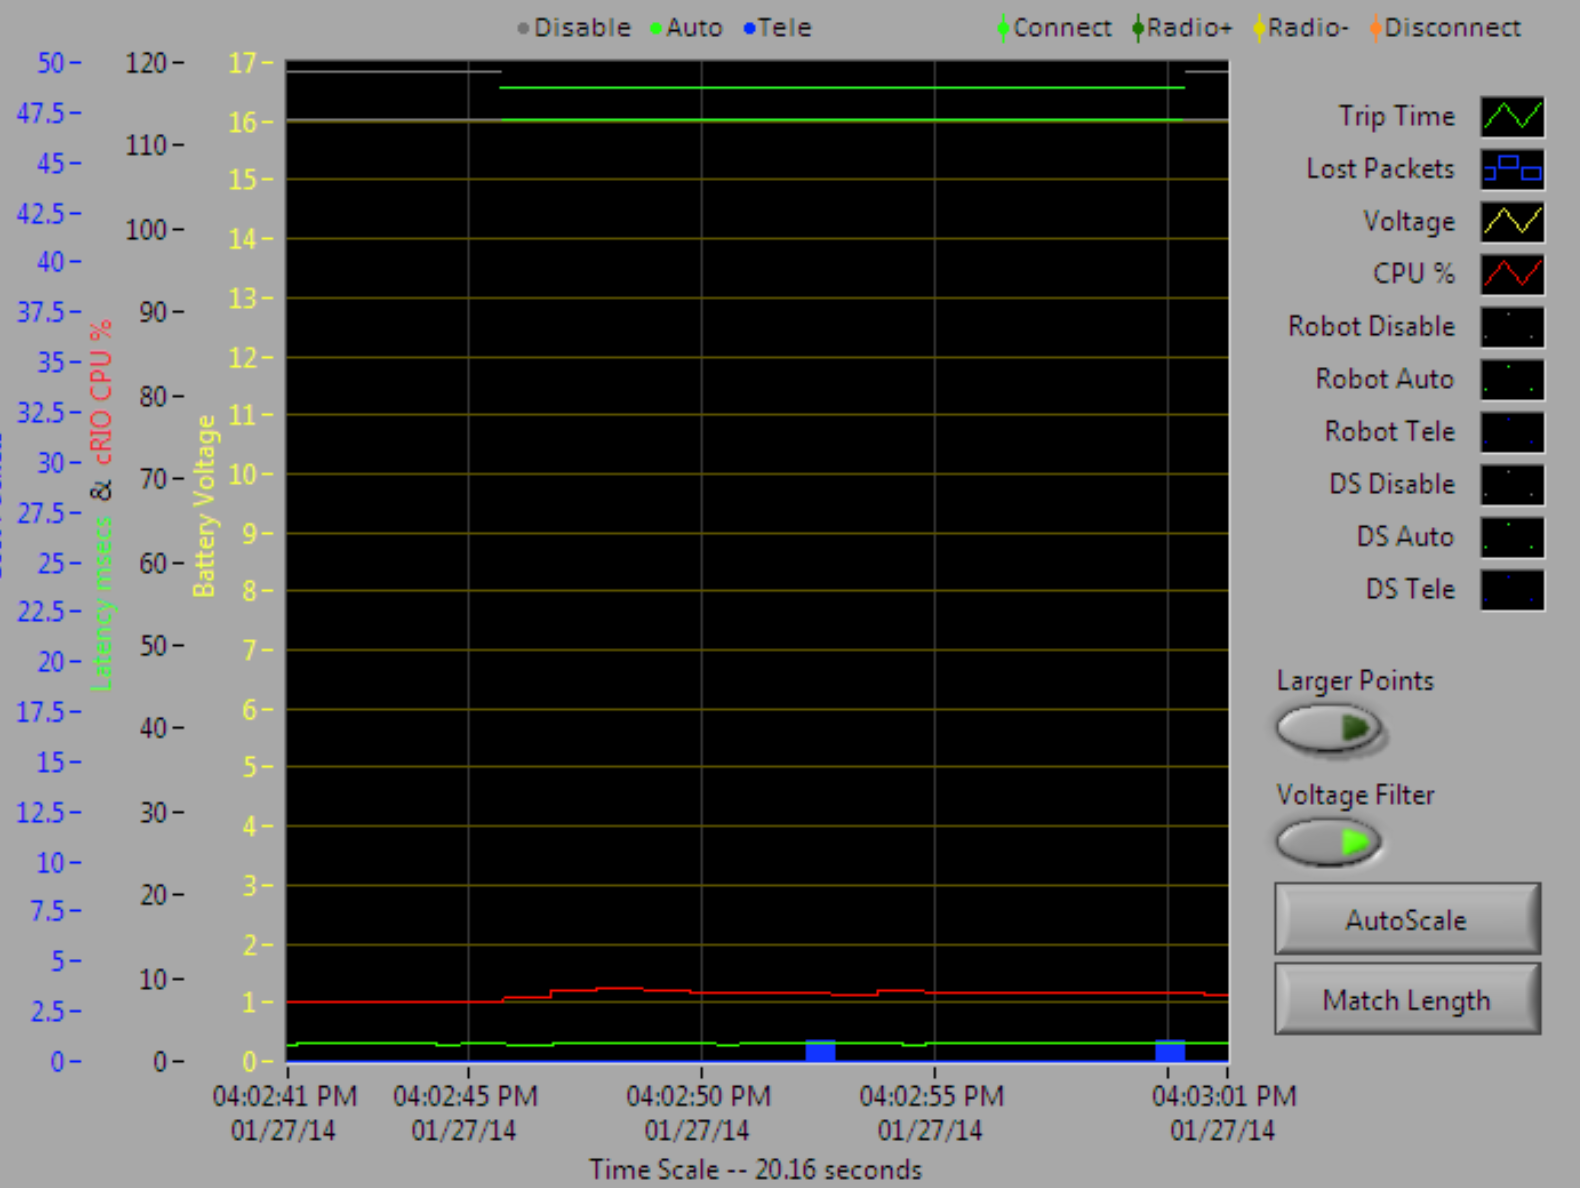
Task: Click the blue Tele legend dot
Action: point(749,29)
